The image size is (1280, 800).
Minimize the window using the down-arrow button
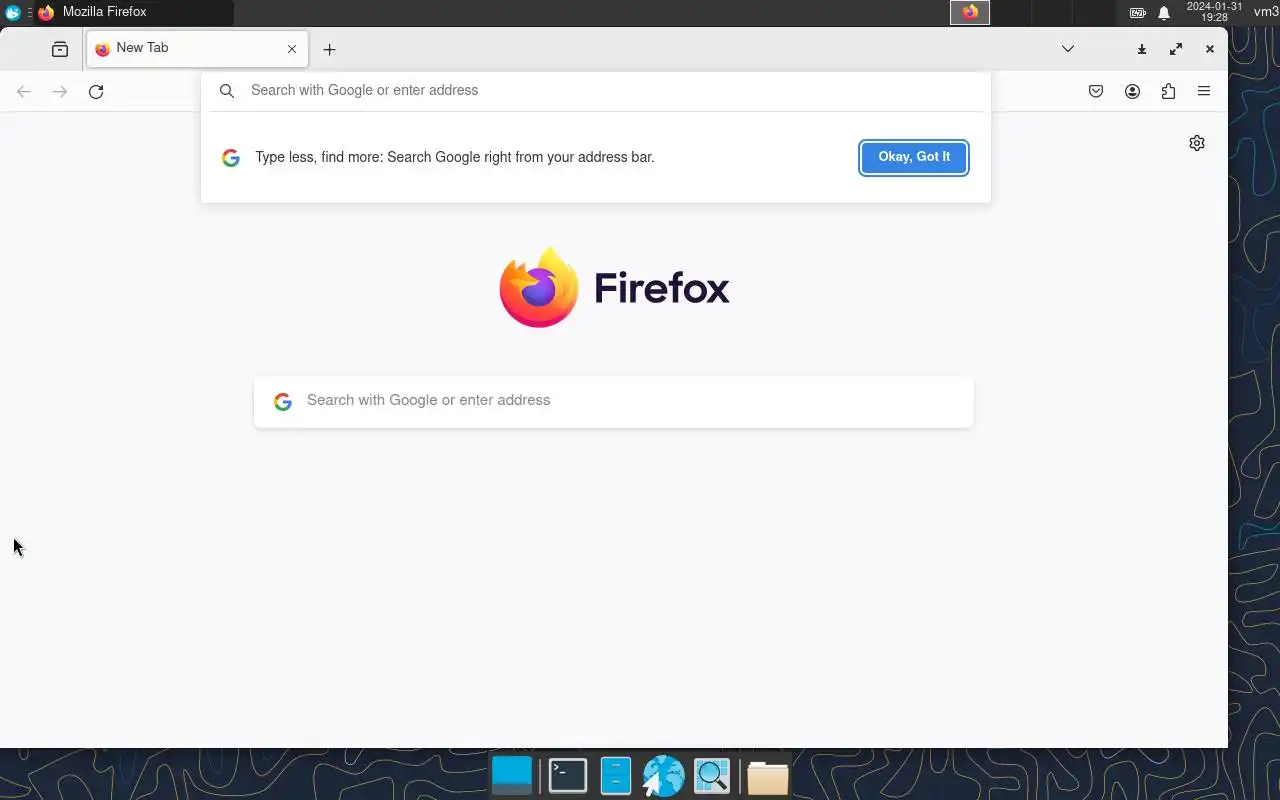(1142, 49)
